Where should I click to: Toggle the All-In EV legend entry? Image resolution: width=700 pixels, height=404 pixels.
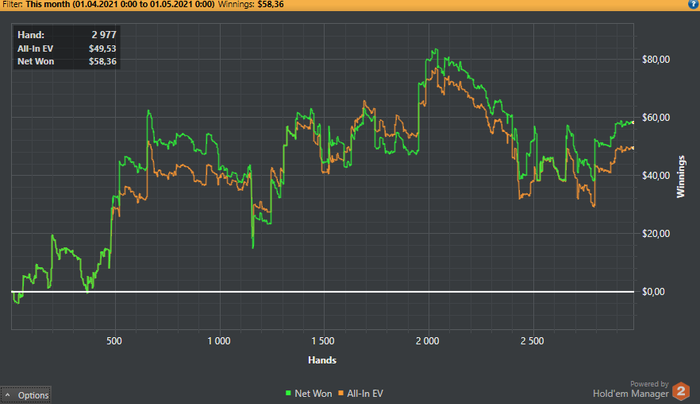[x=361, y=393]
